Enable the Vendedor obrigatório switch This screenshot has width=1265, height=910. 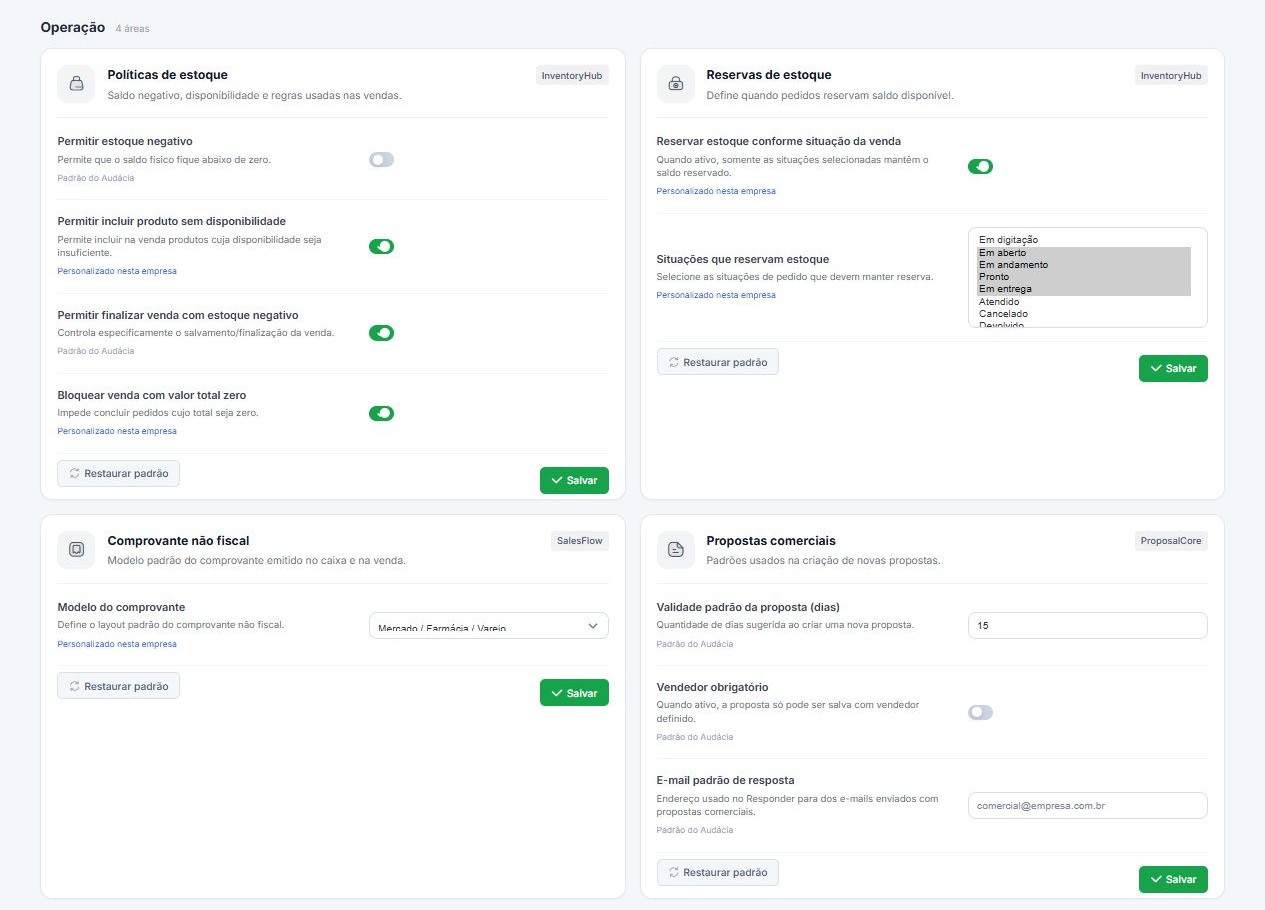point(980,712)
